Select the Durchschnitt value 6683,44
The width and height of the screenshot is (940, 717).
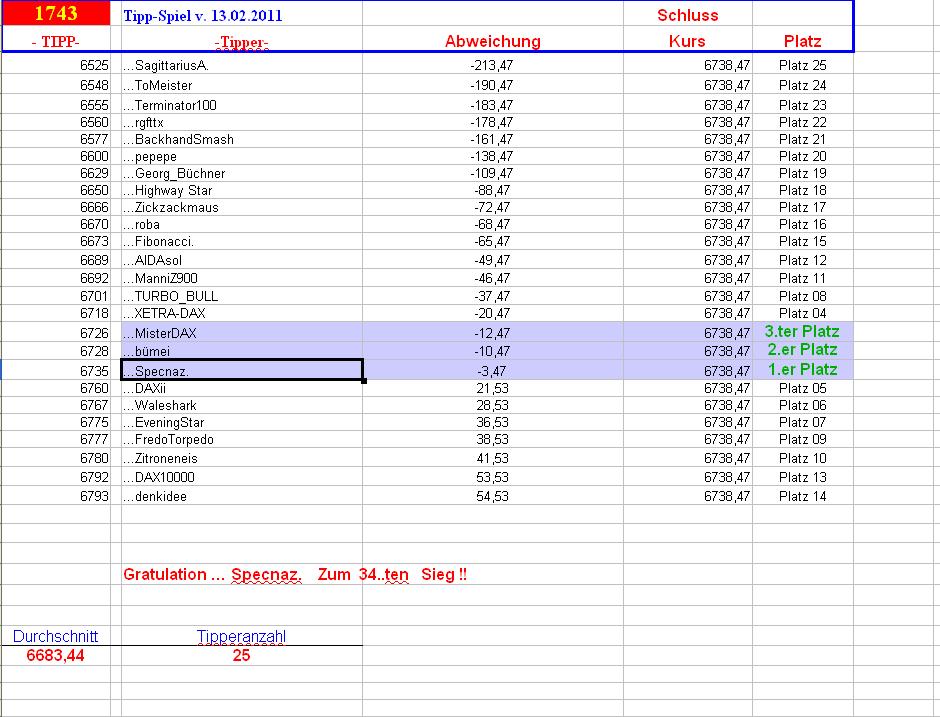(x=56, y=655)
